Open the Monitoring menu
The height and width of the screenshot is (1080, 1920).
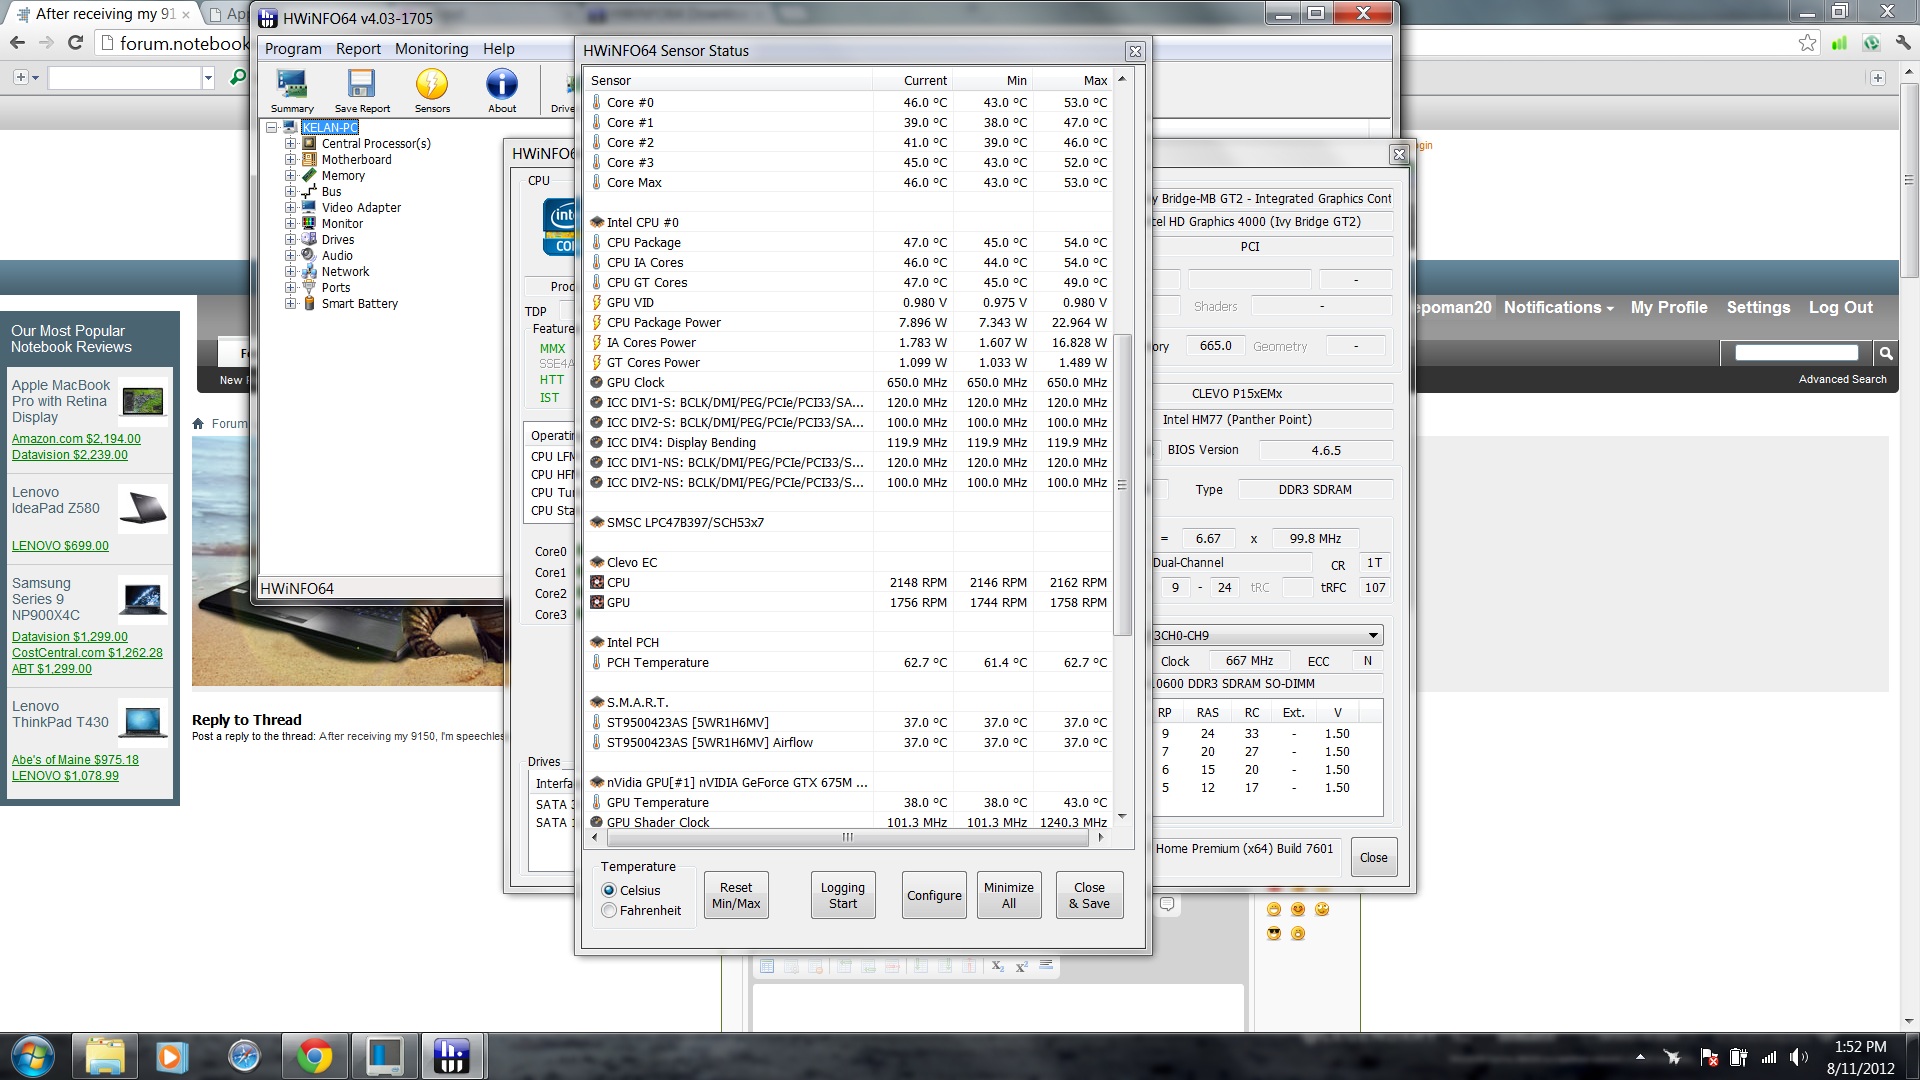[x=431, y=49]
